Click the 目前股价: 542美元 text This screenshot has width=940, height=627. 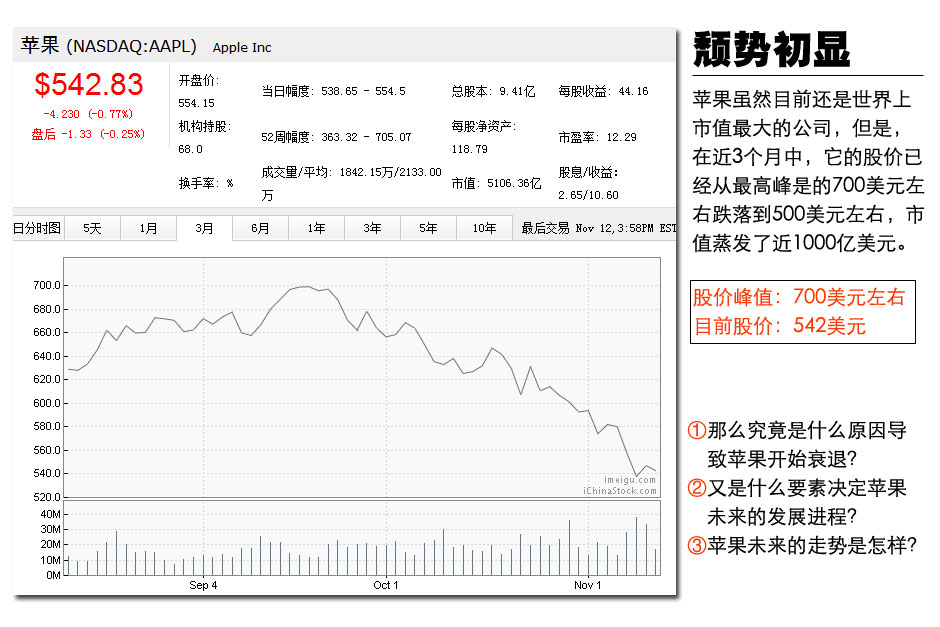point(780,326)
